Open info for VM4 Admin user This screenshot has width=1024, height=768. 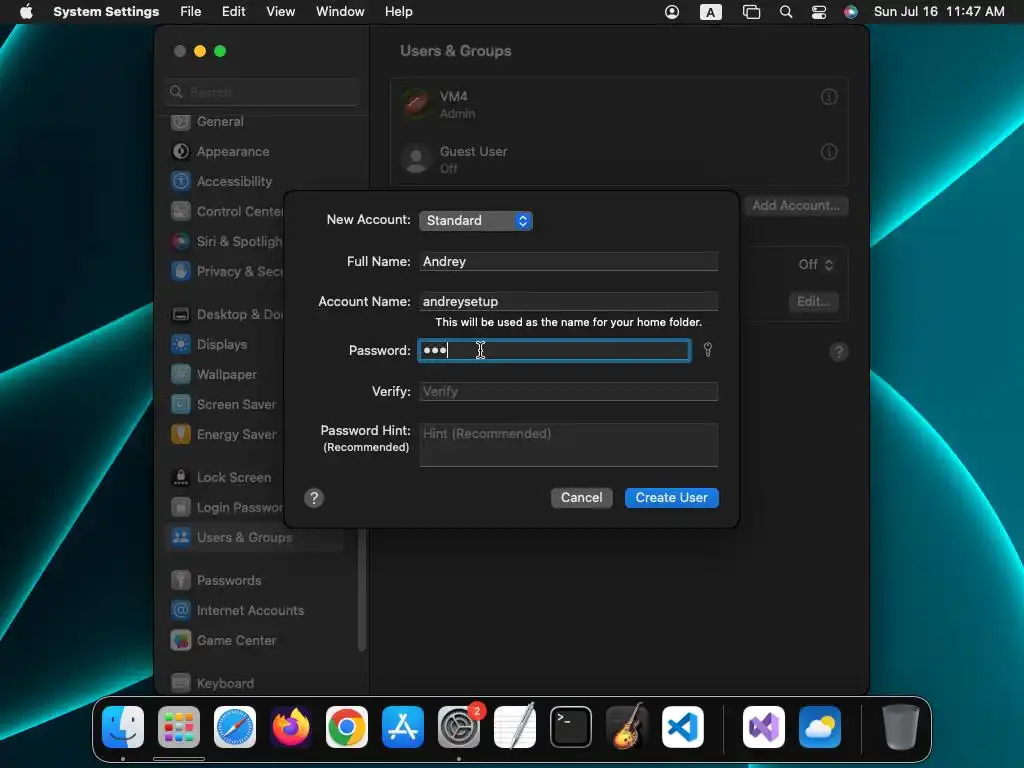[829, 97]
